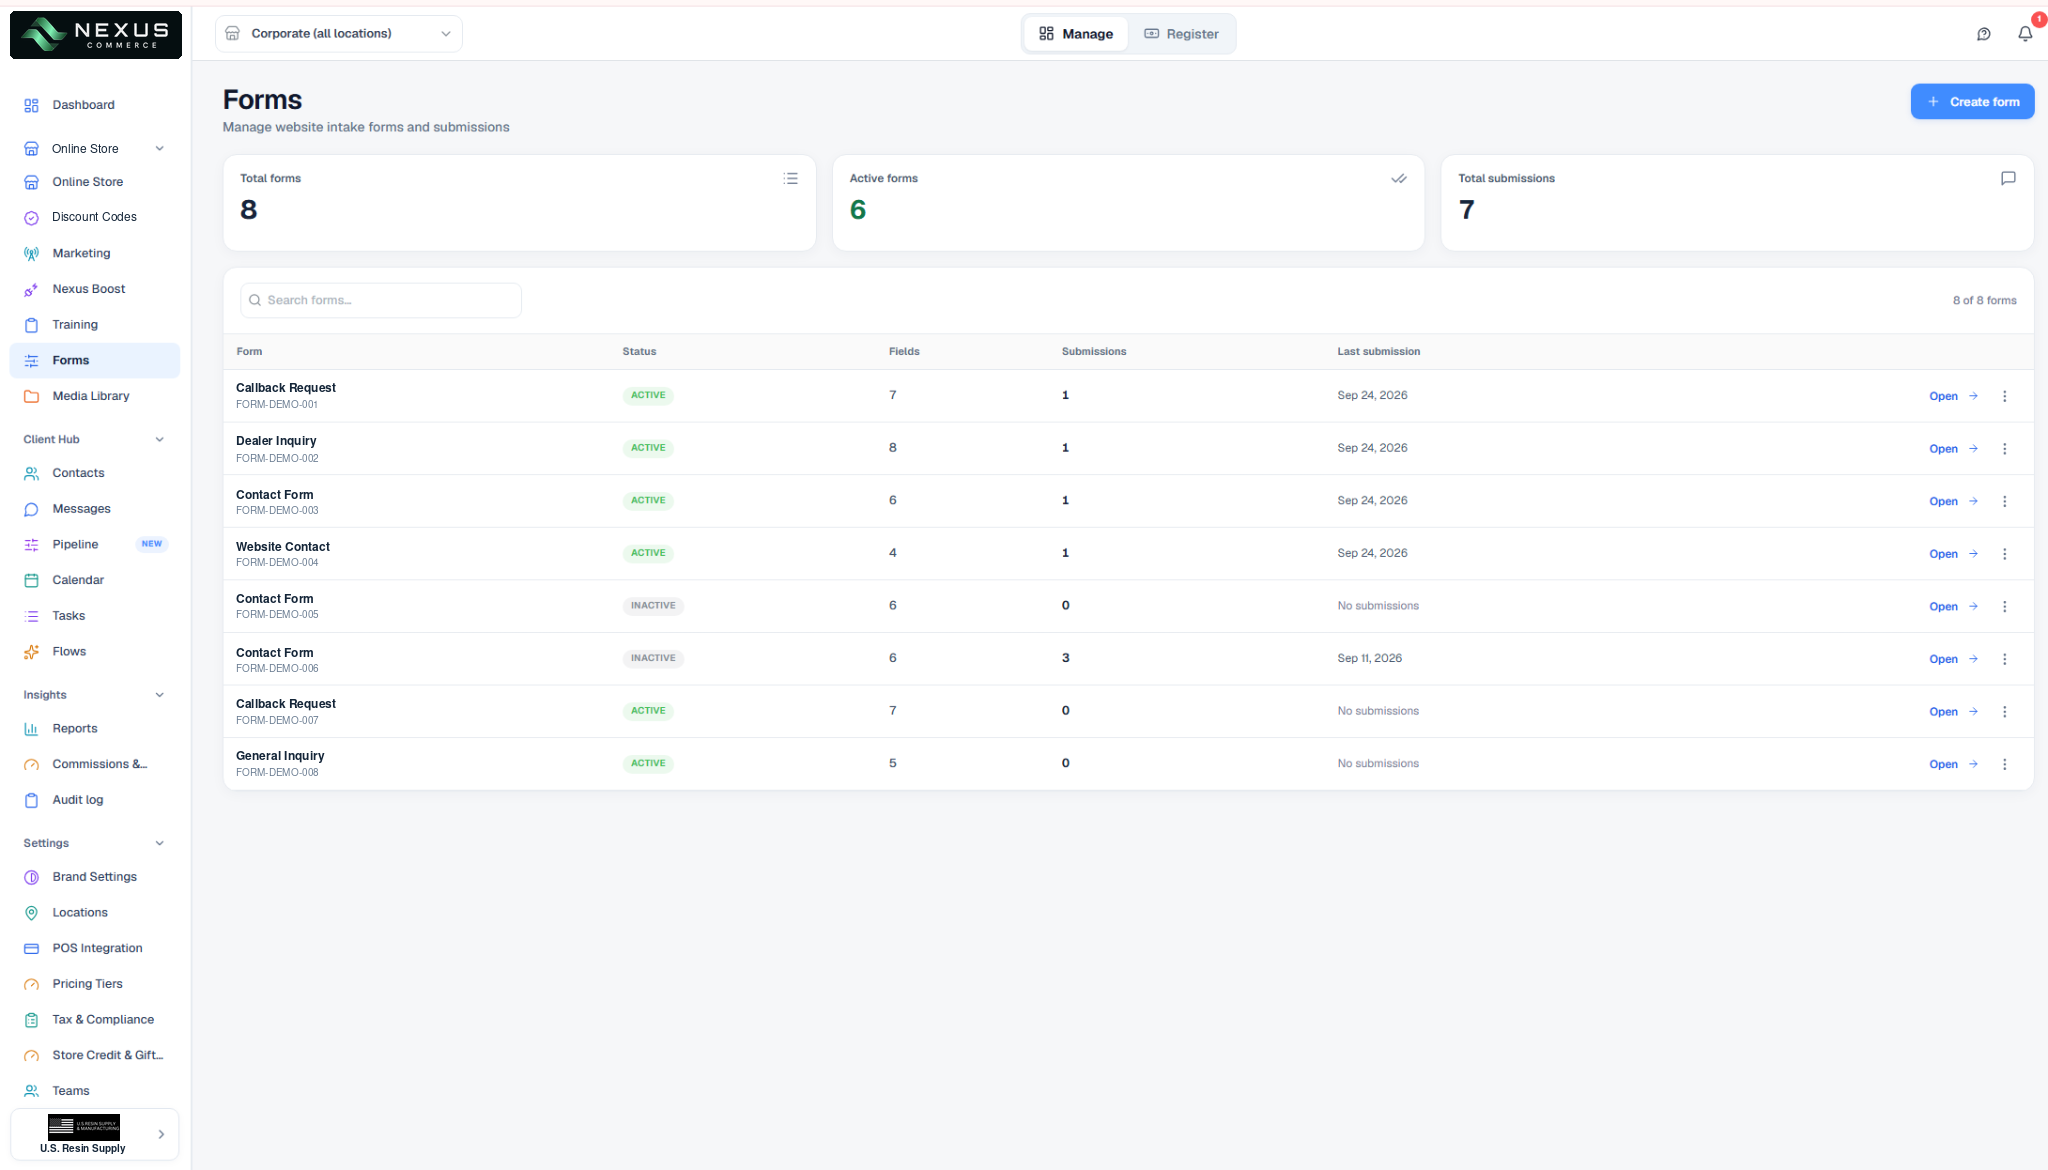Open Store Credit & Gift in the sidebar
2048x1170 pixels.
(95, 1055)
